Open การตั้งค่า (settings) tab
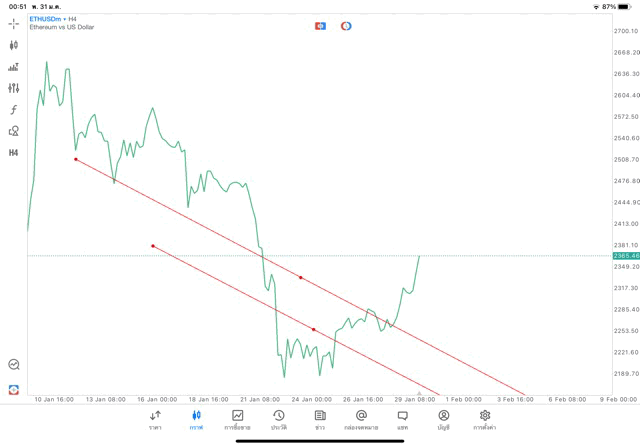Screen dimensions: 640x447 pos(484,419)
